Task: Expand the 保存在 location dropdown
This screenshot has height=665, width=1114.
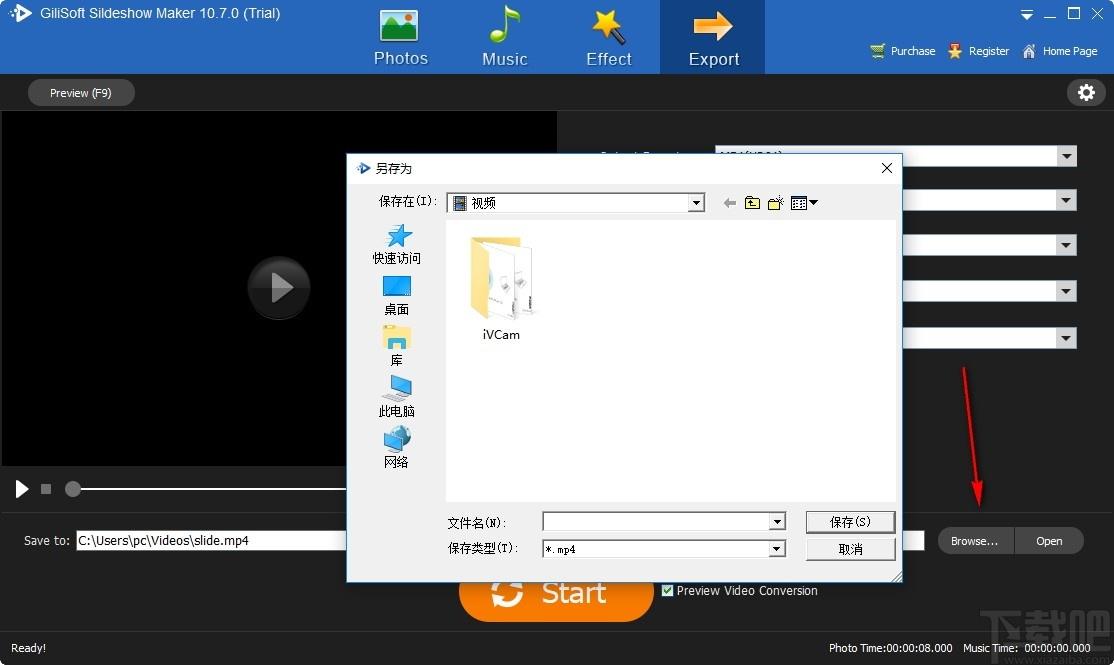Action: [x=696, y=203]
